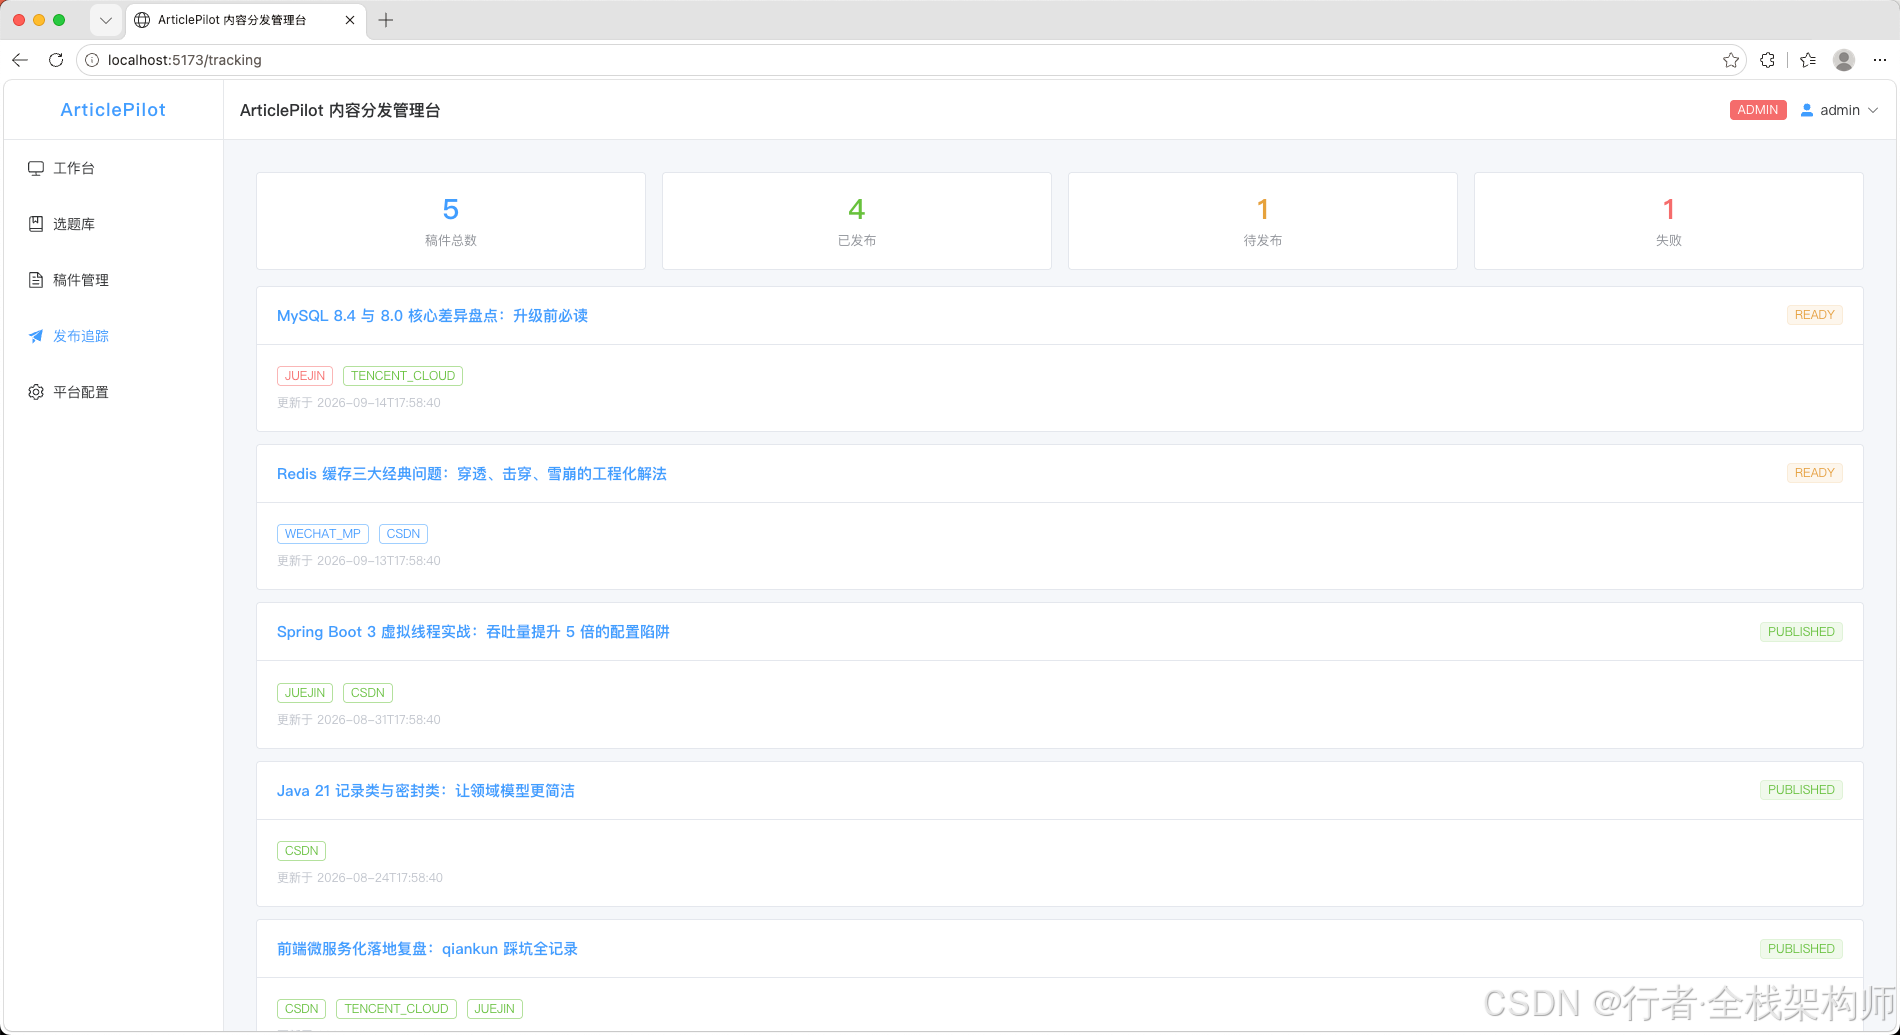Click the 稿件总数 statistic card
Image resolution: width=1900 pixels, height=1035 pixels.
(451, 221)
